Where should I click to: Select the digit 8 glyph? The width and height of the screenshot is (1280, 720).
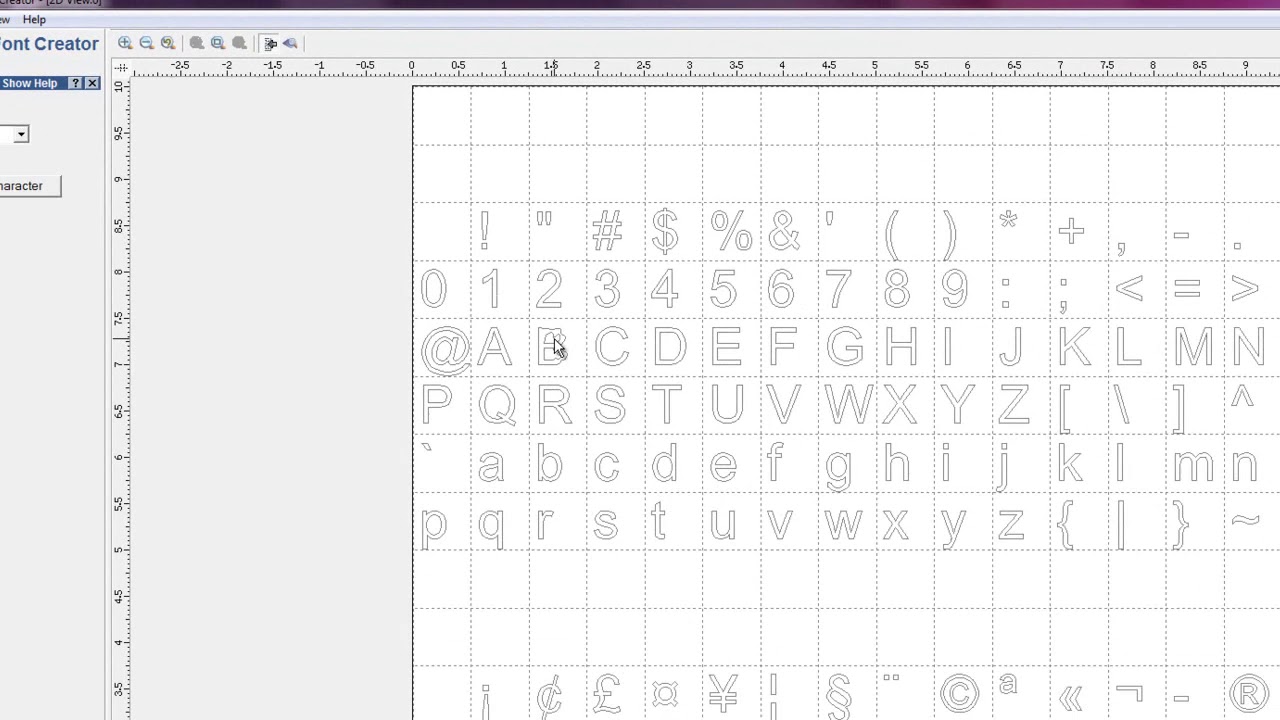pyautogui.click(x=897, y=289)
